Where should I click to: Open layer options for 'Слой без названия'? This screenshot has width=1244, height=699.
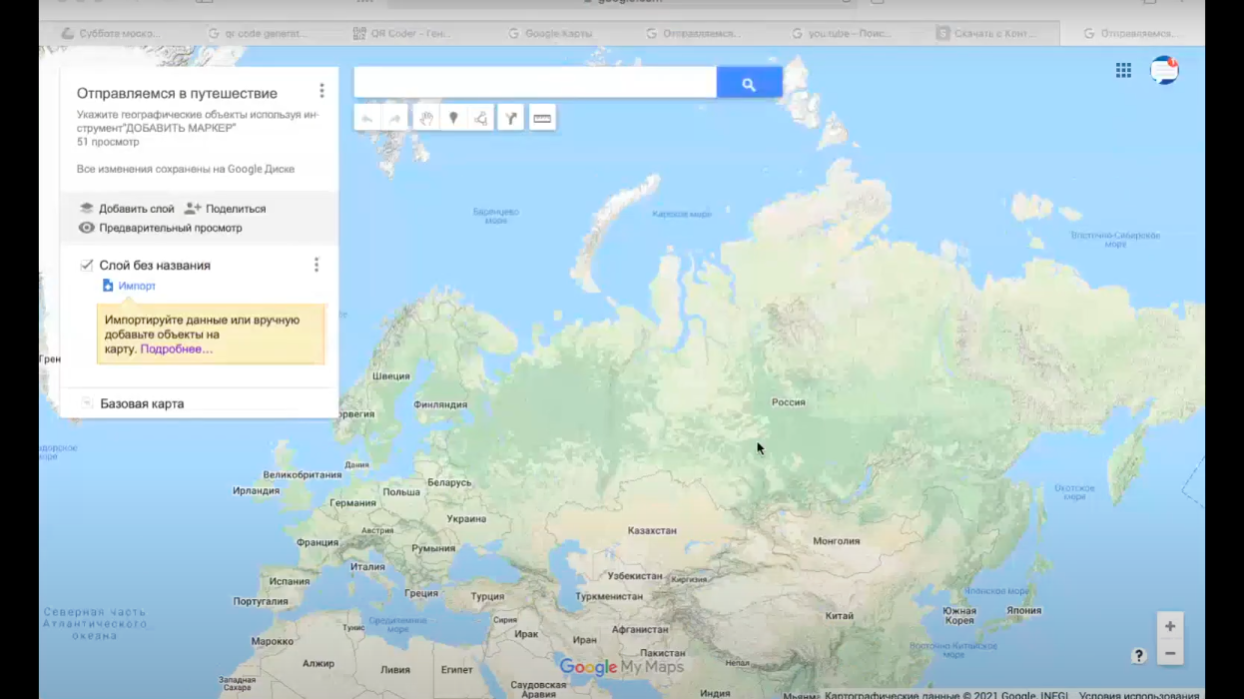316,265
